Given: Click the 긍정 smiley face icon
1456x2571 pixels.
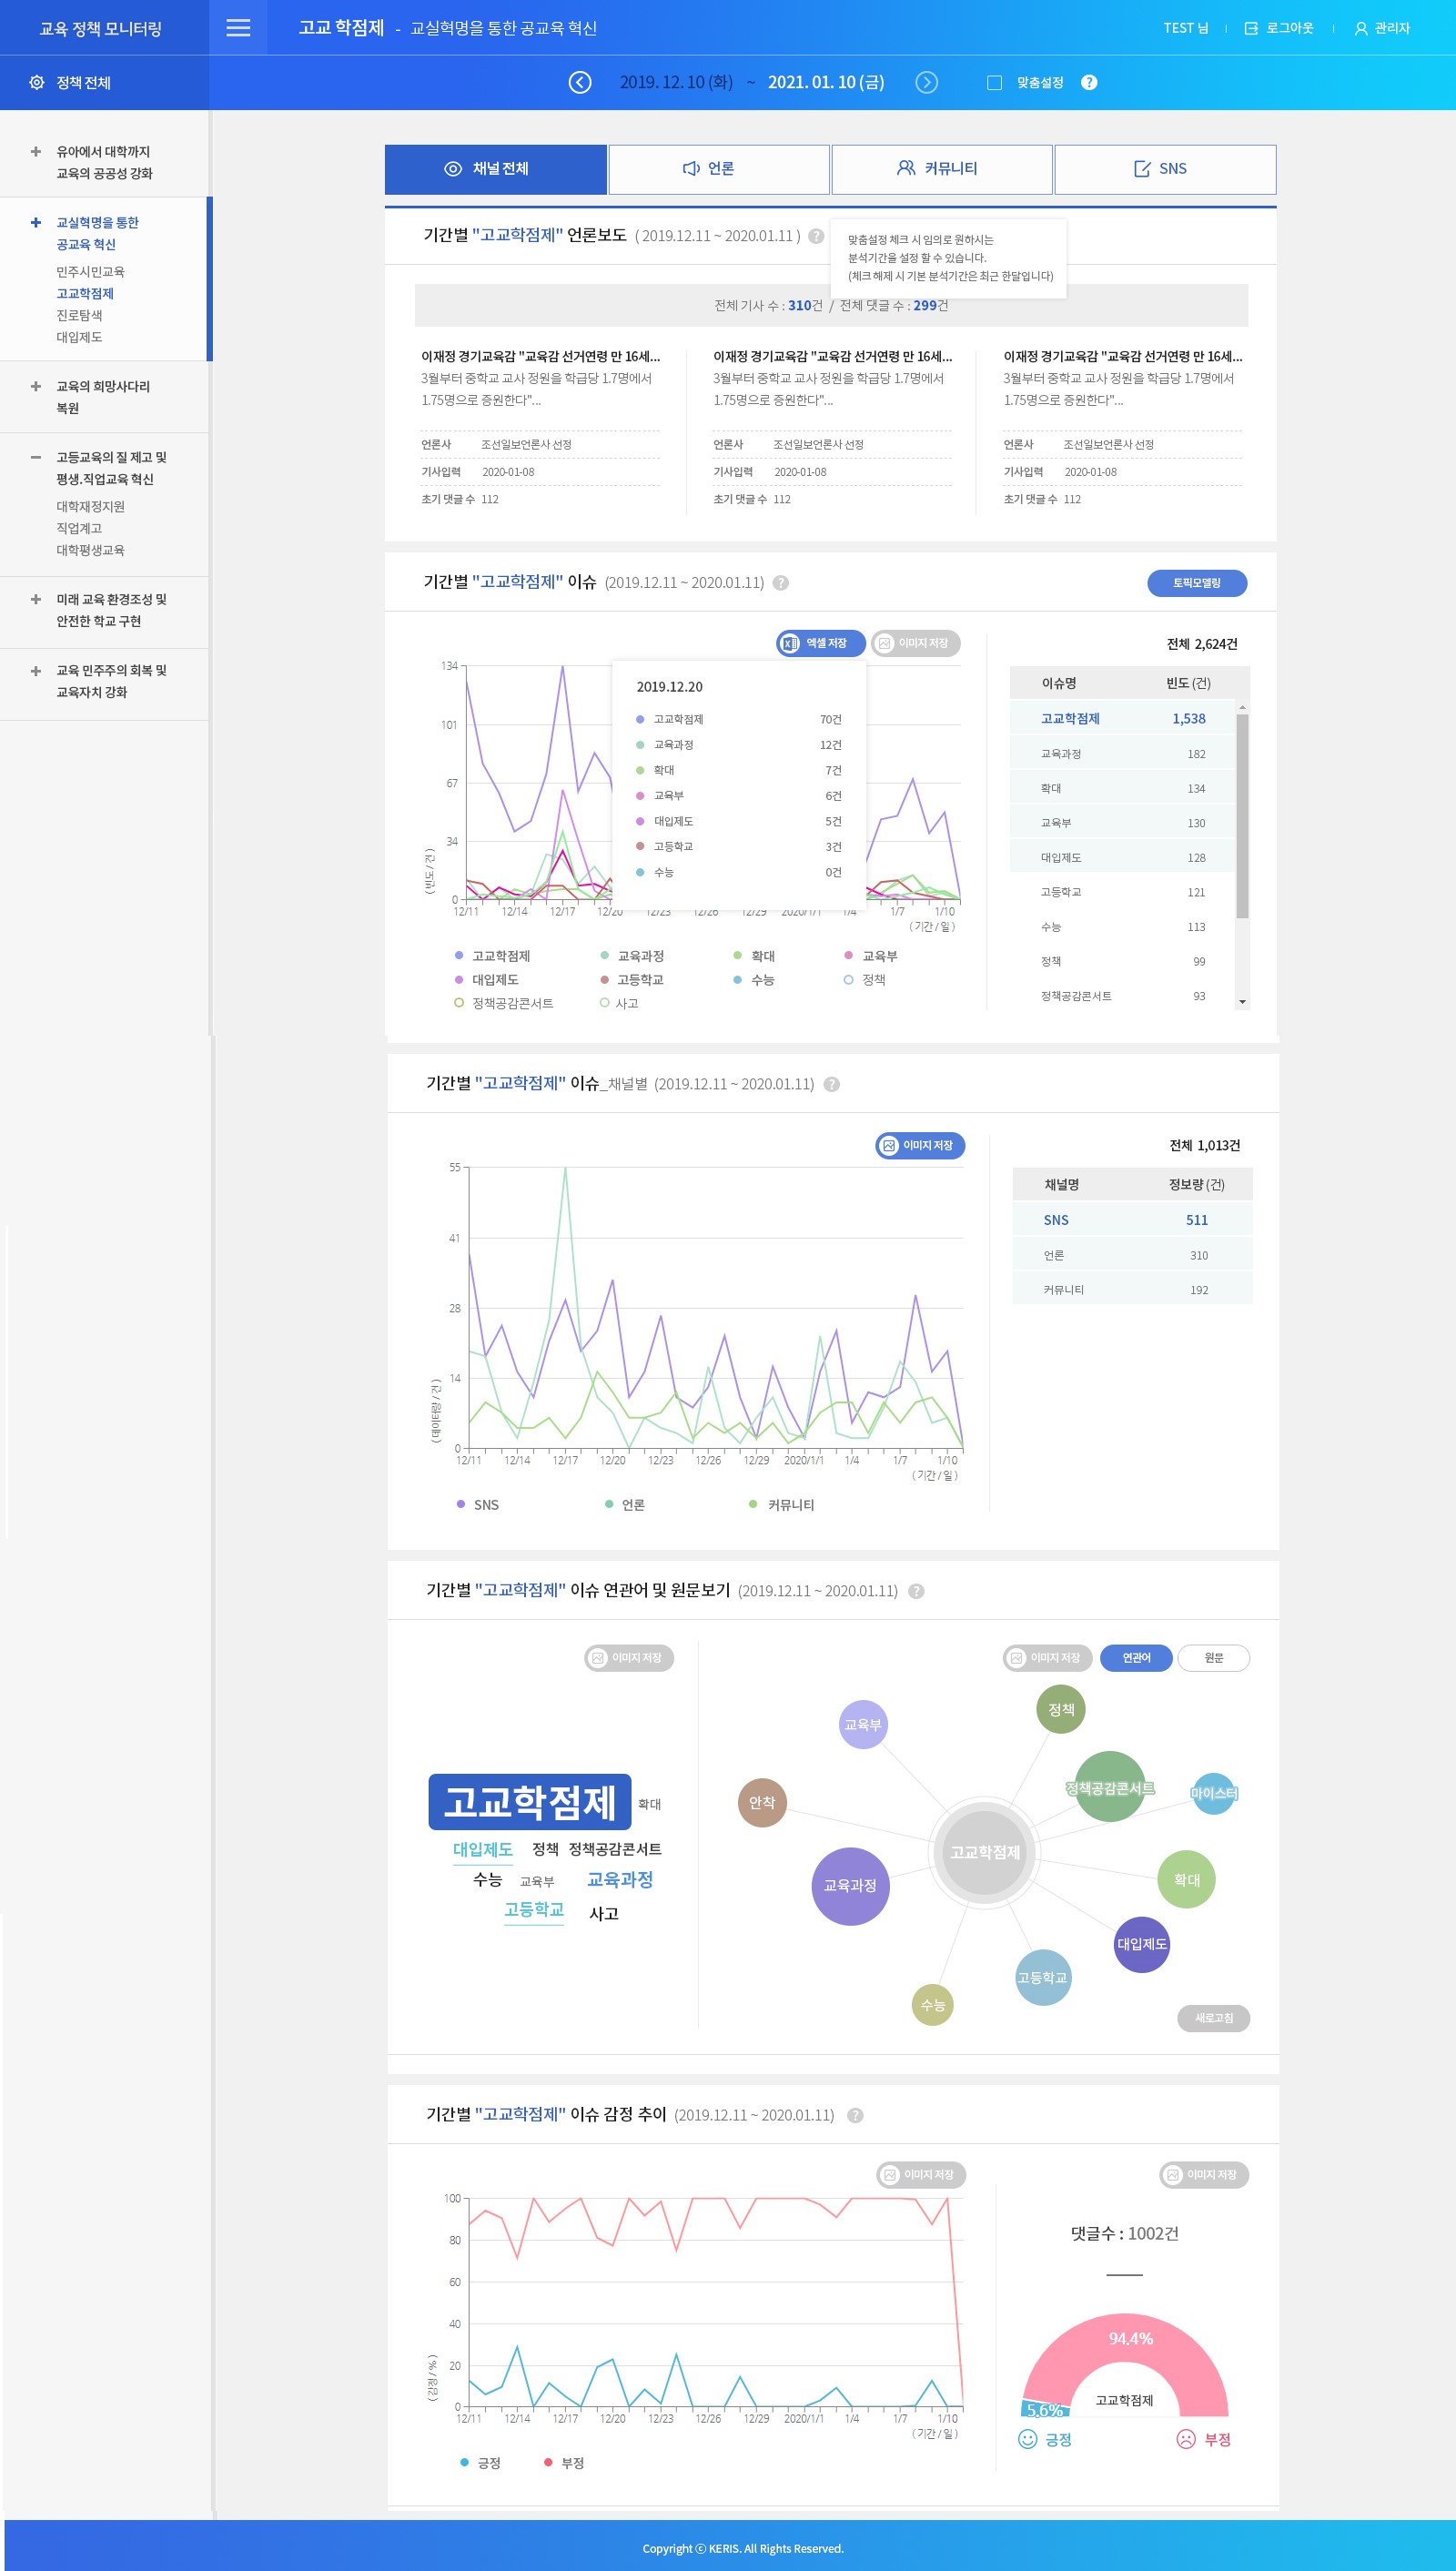Looking at the screenshot, I should (1027, 2439).
